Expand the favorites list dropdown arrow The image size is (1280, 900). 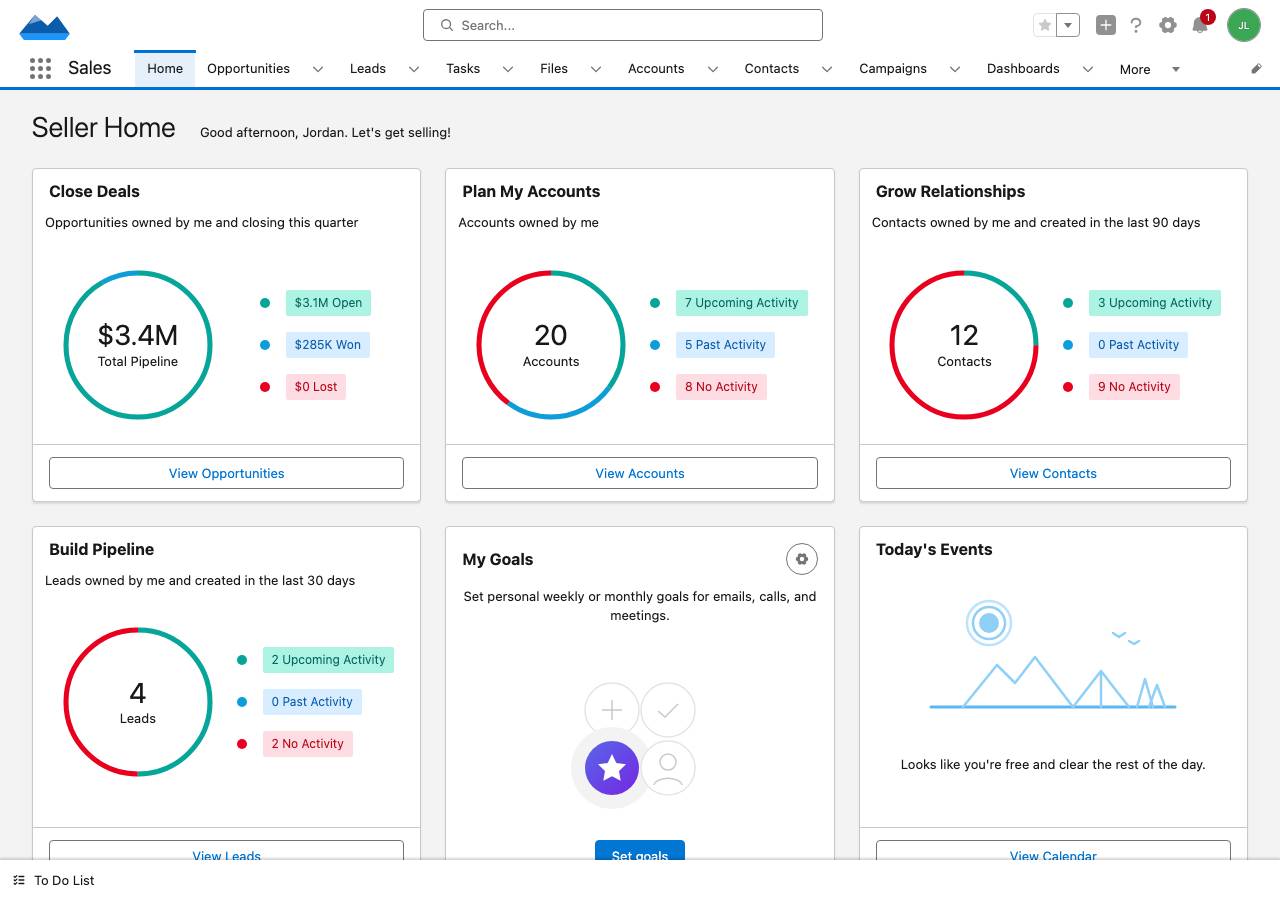[1068, 25]
